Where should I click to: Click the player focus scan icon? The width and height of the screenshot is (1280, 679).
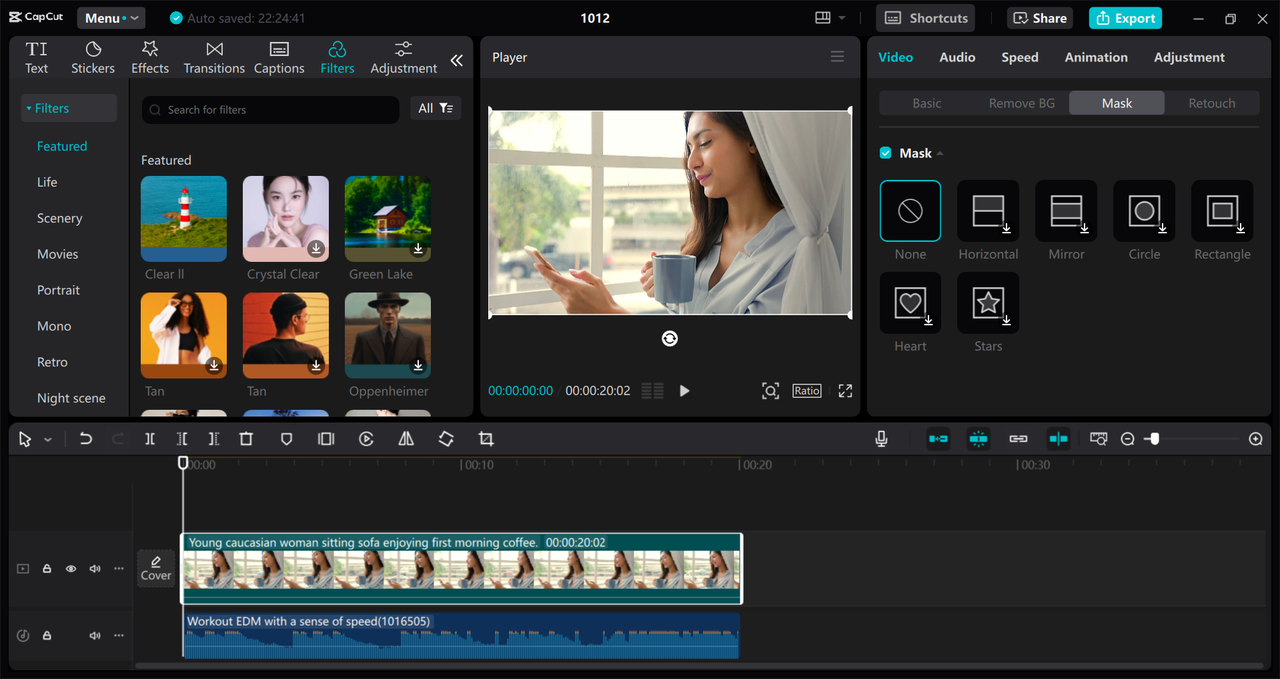click(770, 391)
